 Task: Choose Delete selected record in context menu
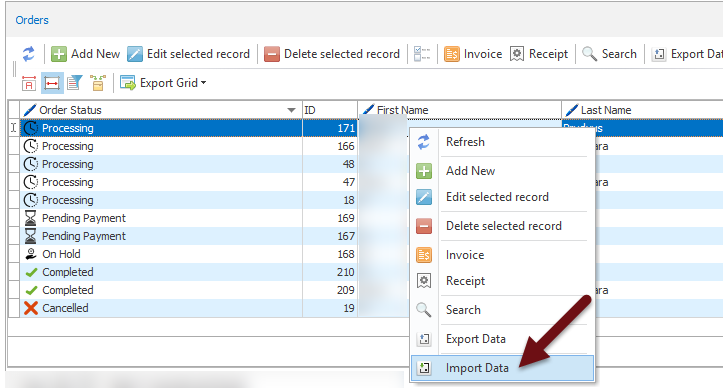click(502, 226)
